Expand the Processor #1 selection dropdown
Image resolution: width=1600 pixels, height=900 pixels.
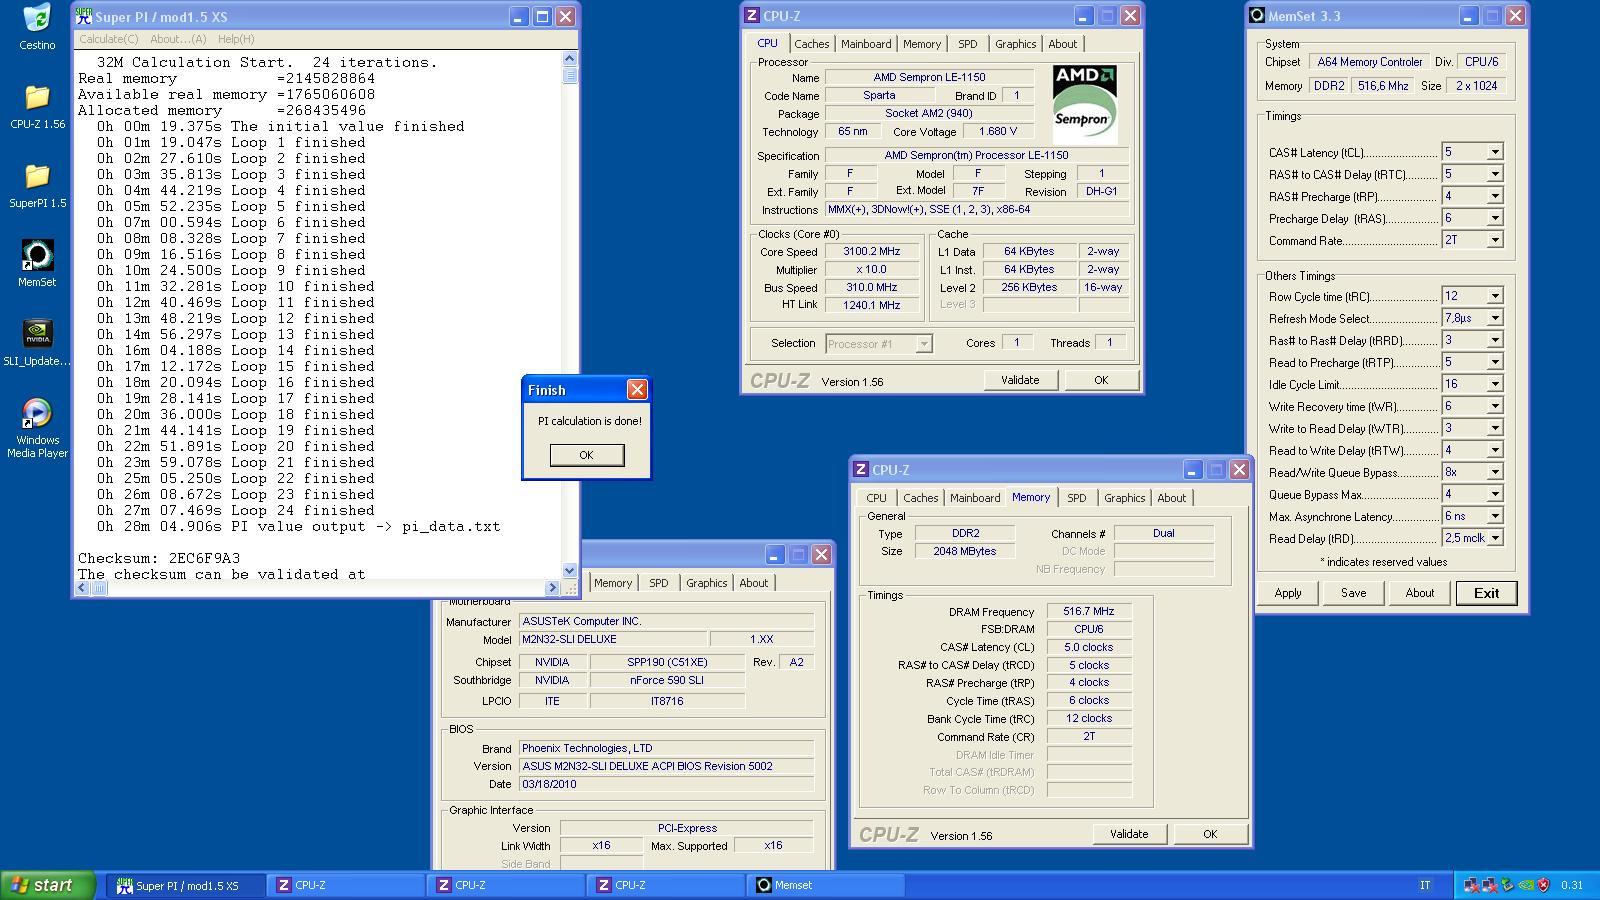point(924,344)
